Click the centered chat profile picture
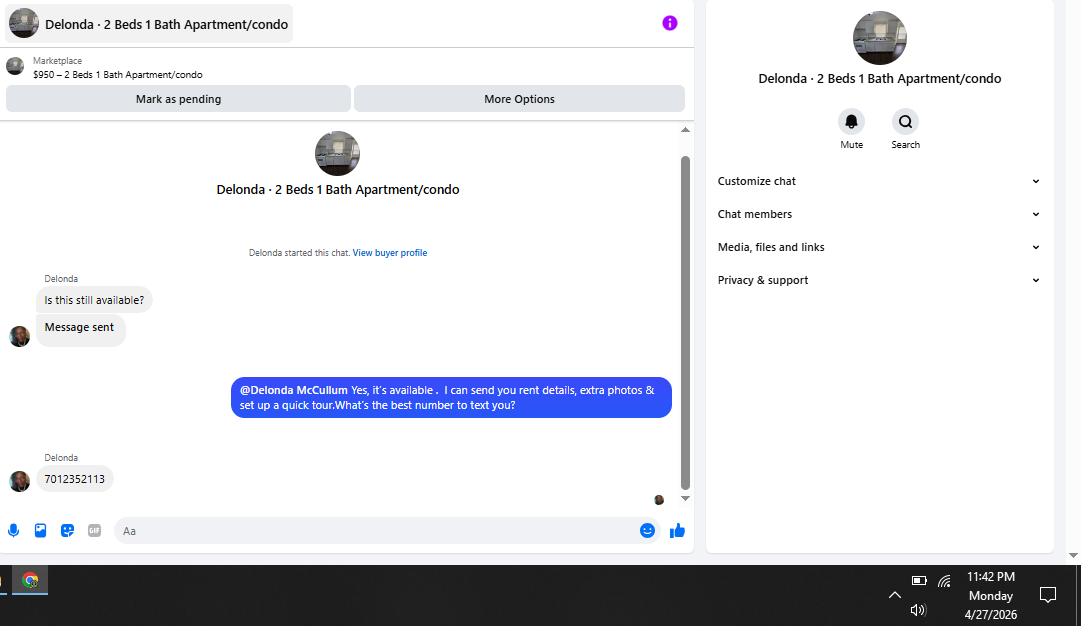This screenshot has width=1081, height=626. (x=337, y=153)
